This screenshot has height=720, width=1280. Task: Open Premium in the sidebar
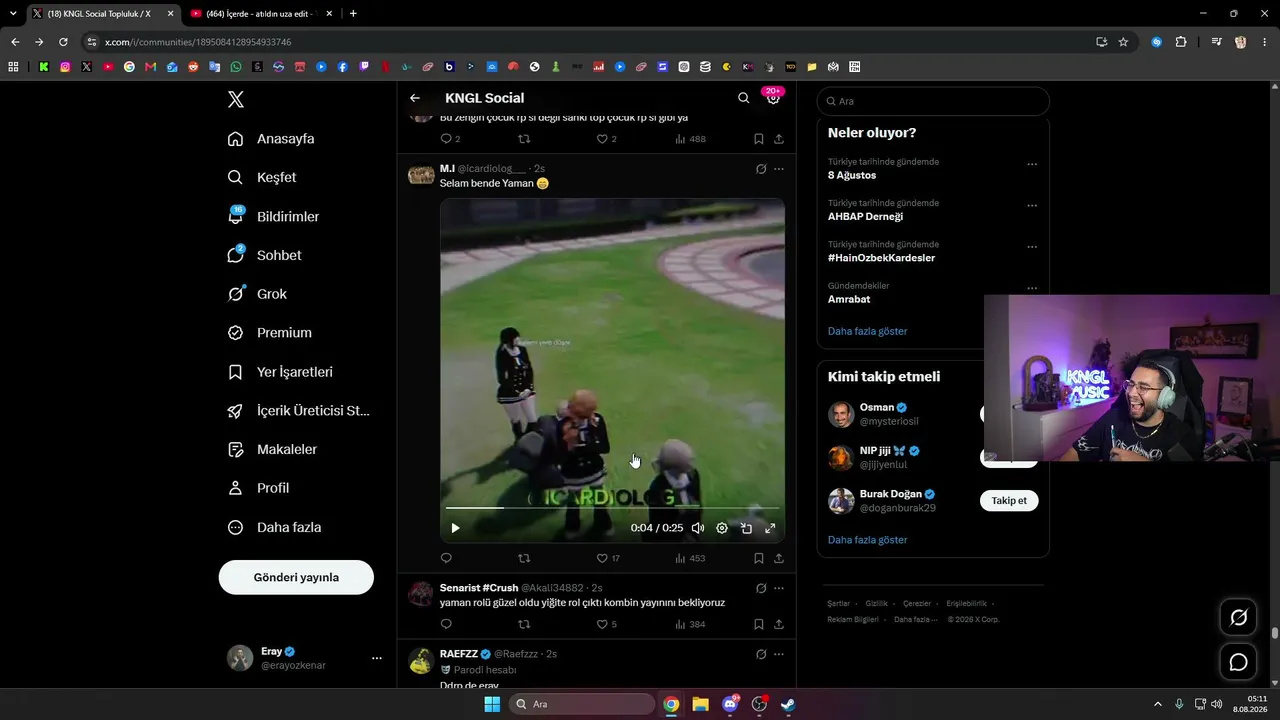pyautogui.click(x=269, y=333)
